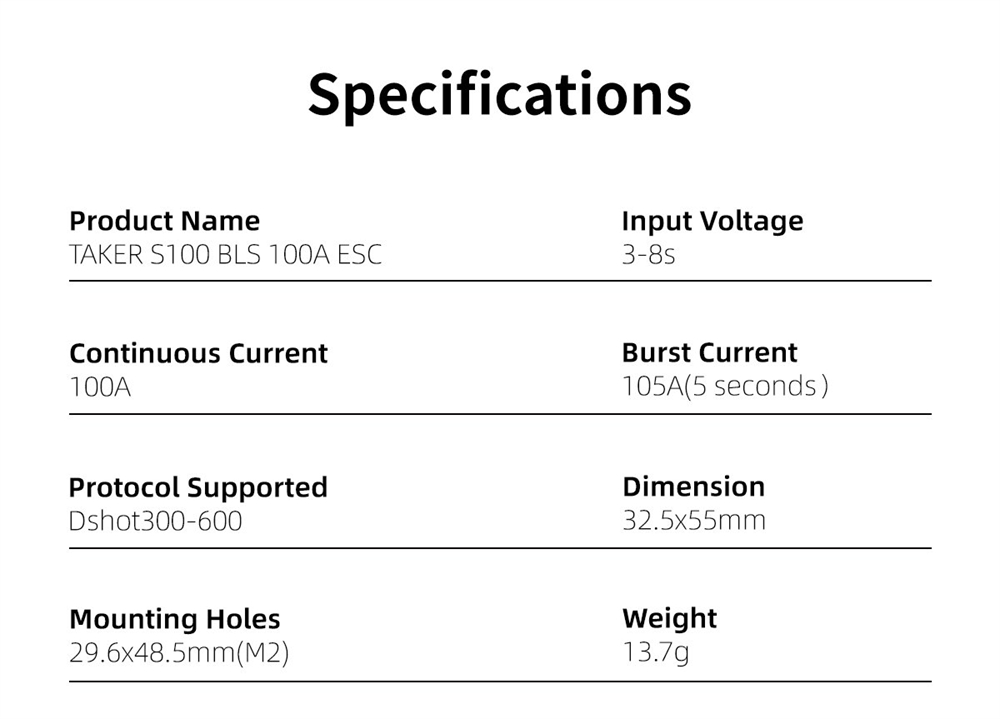
Task: Click the Protocol Supported label
Action: pos(198,487)
